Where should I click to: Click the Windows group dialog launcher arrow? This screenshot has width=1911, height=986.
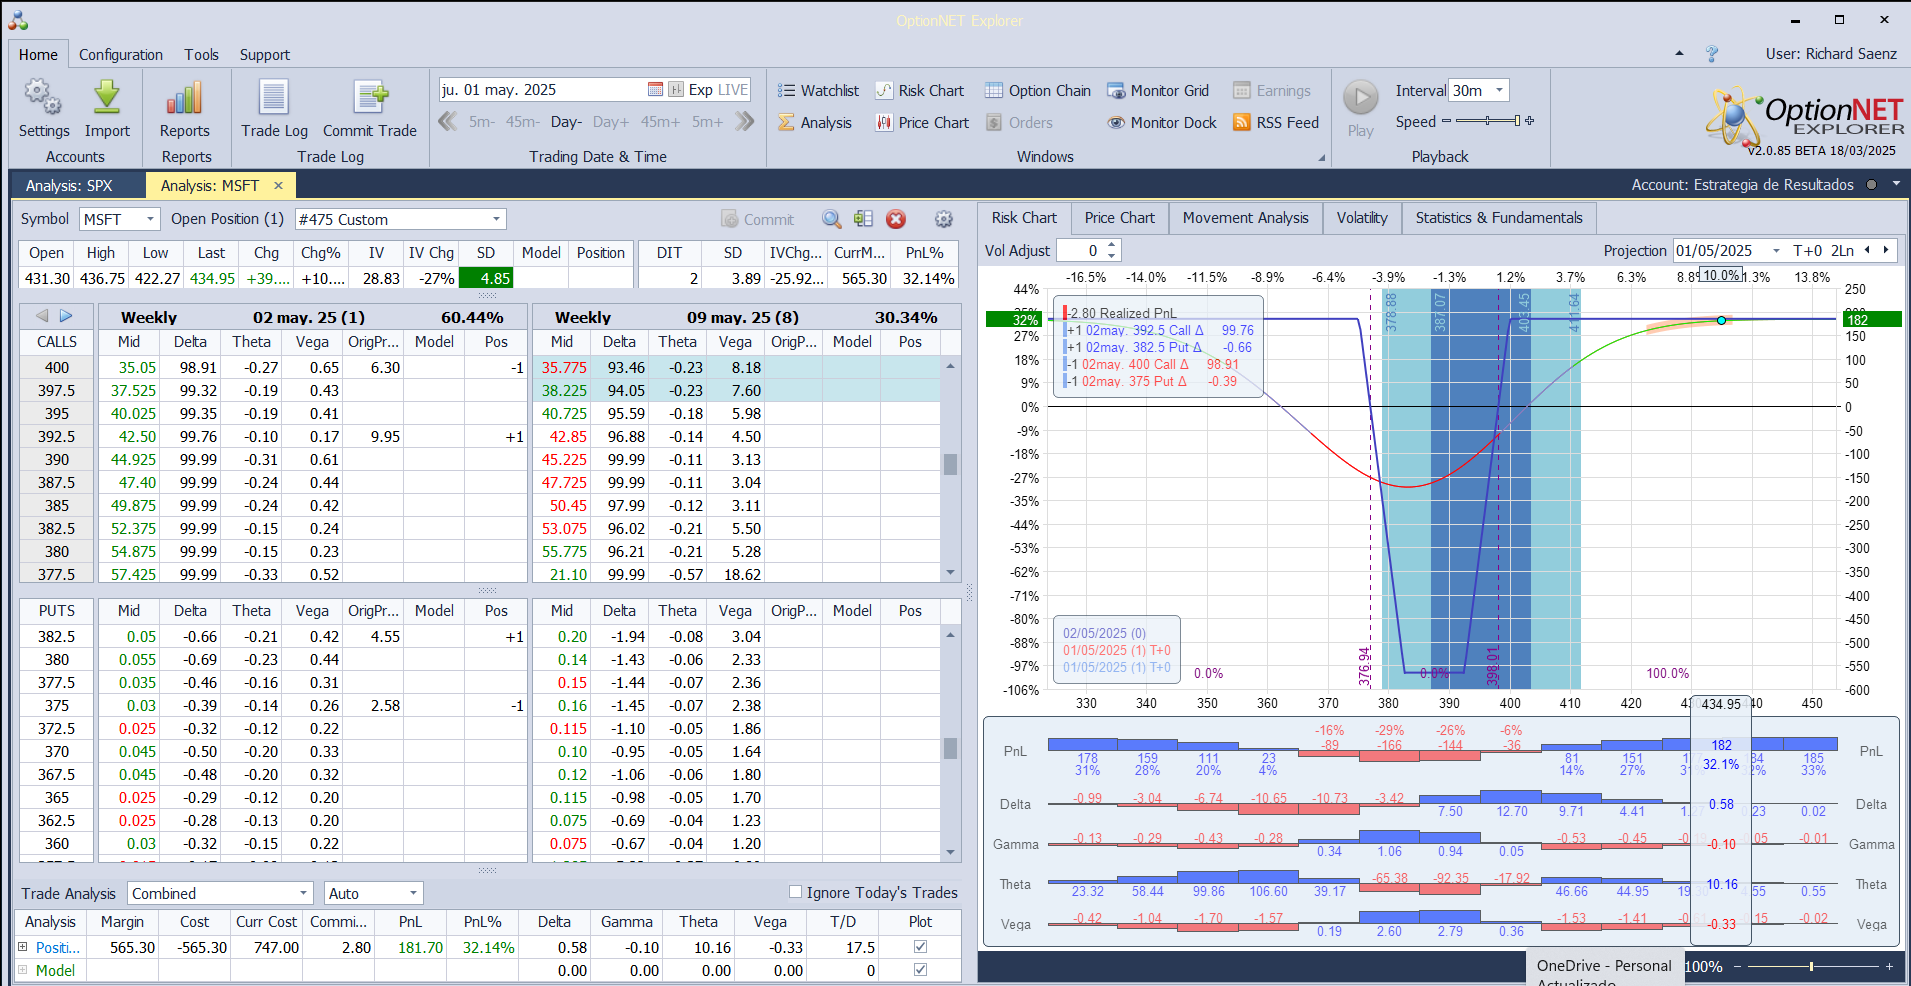pos(1321,157)
